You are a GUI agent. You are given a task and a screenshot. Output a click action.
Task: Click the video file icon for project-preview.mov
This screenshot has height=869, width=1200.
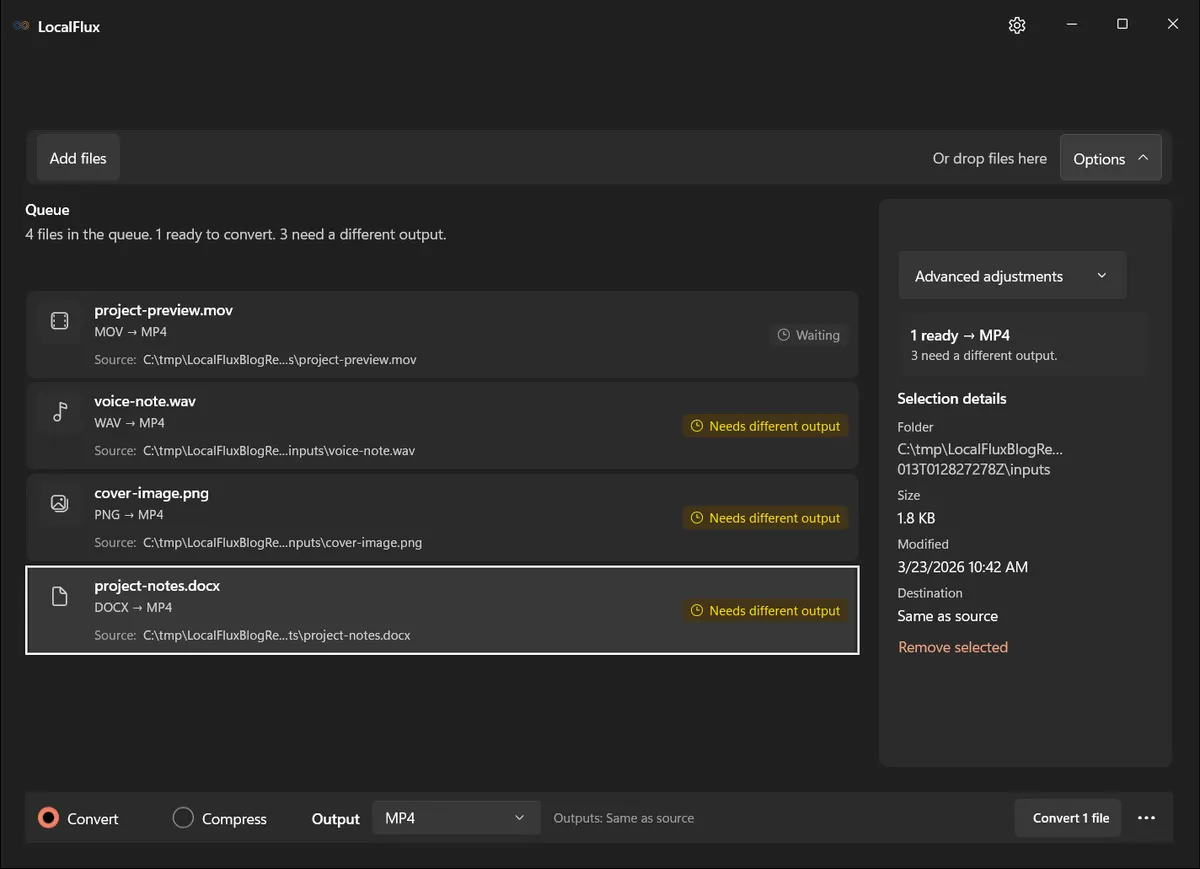[59, 320]
